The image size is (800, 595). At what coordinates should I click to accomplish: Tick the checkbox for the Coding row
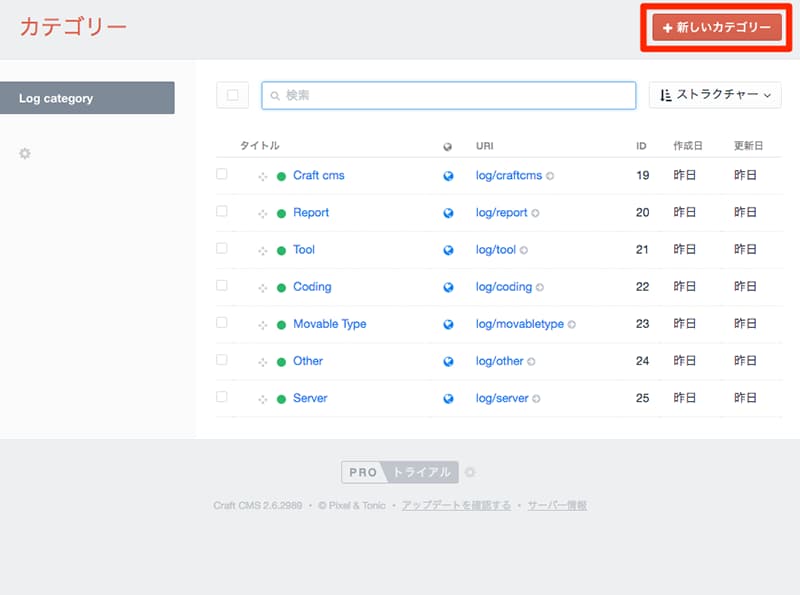coord(222,285)
